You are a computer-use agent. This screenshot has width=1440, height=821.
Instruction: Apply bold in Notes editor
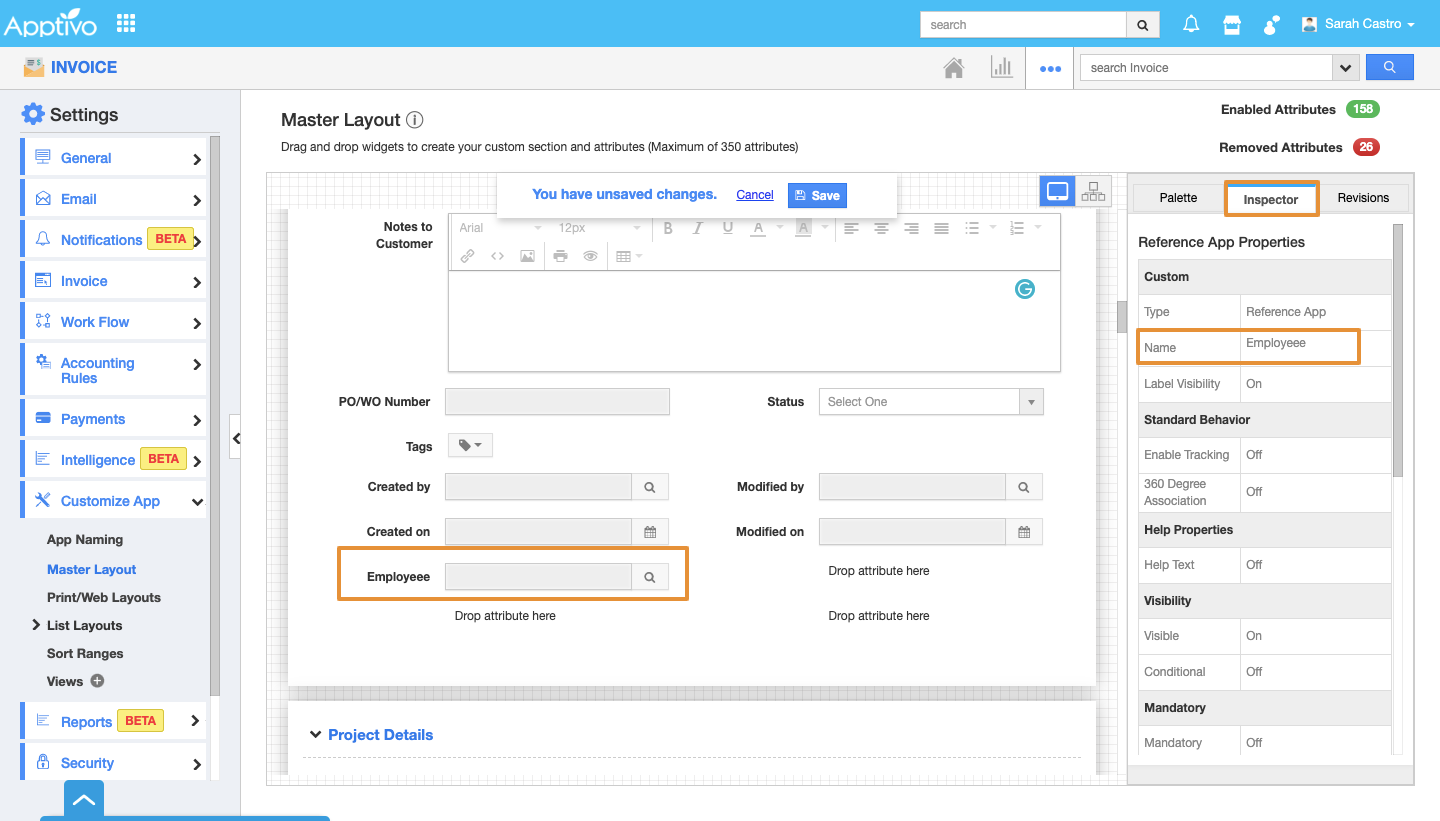coord(668,228)
